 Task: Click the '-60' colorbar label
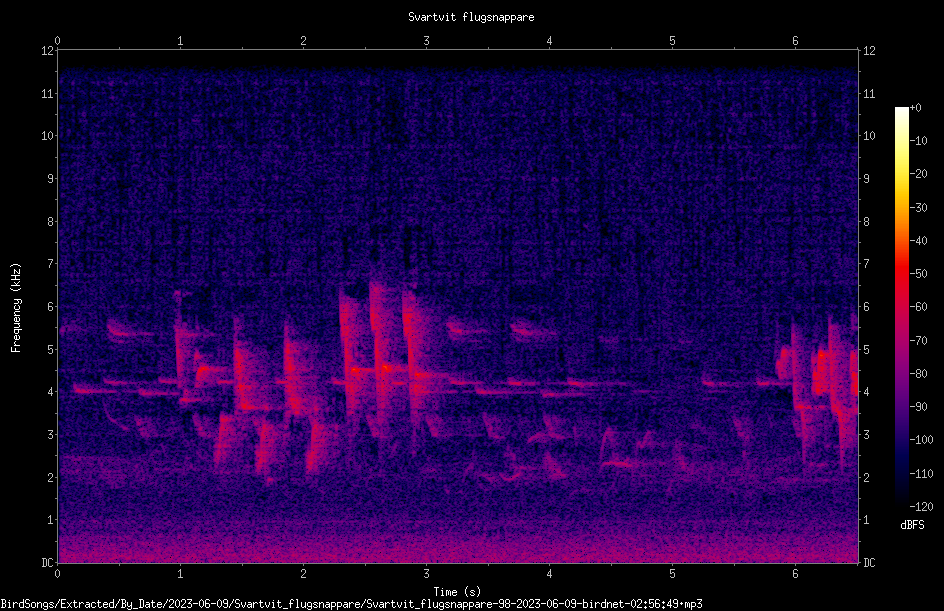coord(918,307)
